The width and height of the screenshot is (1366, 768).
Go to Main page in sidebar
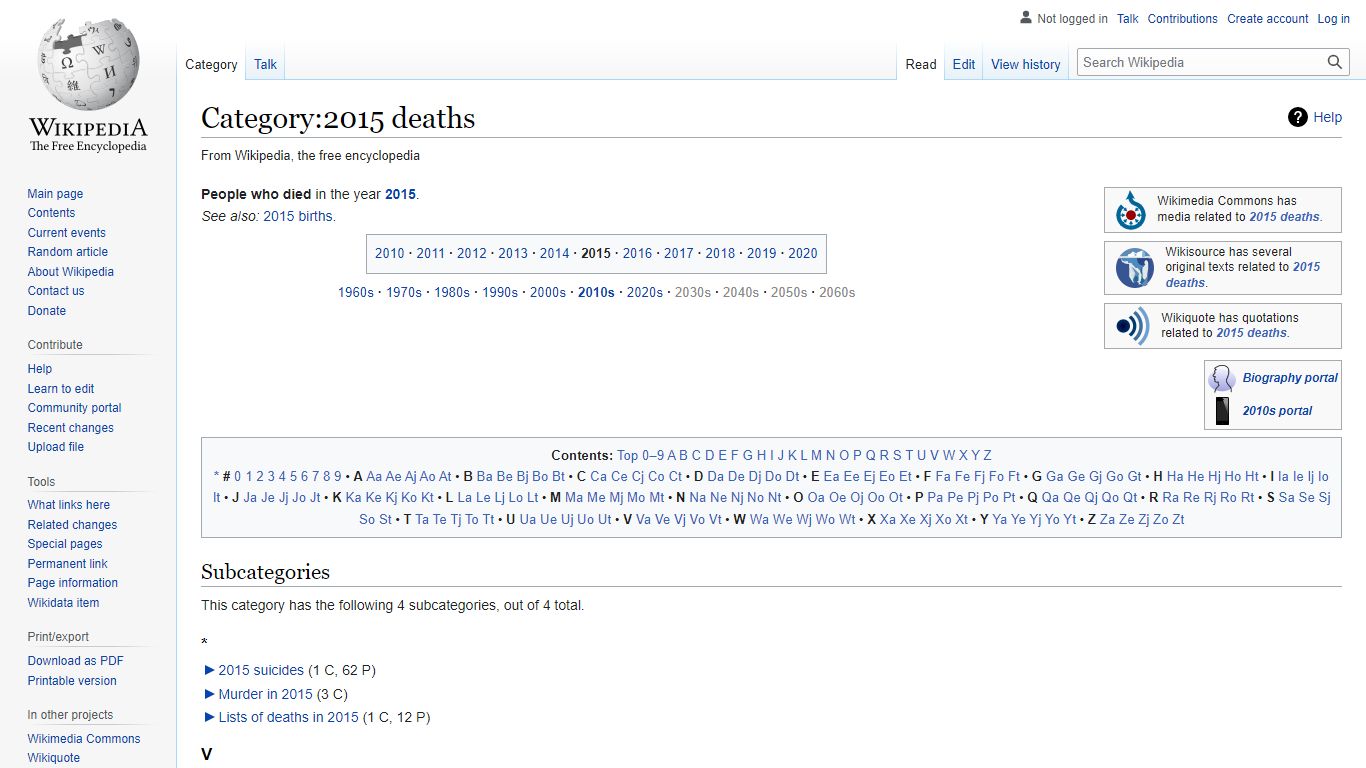(x=55, y=194)
